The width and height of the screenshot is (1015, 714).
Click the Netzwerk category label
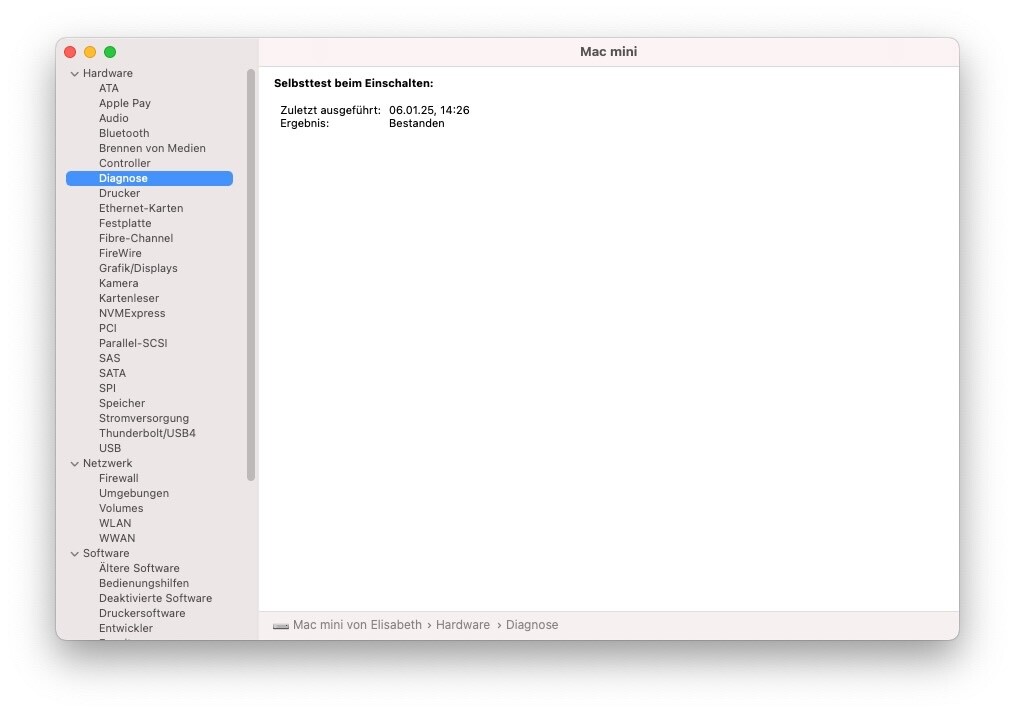(107, 463)
